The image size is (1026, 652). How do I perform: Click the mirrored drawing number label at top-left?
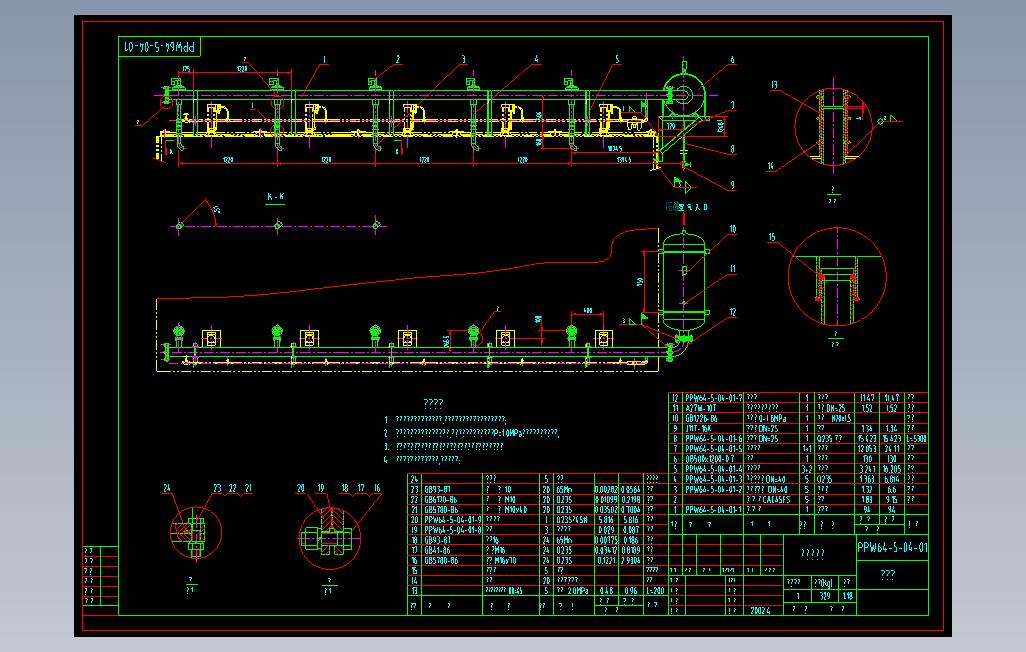[x=159, y=47]
